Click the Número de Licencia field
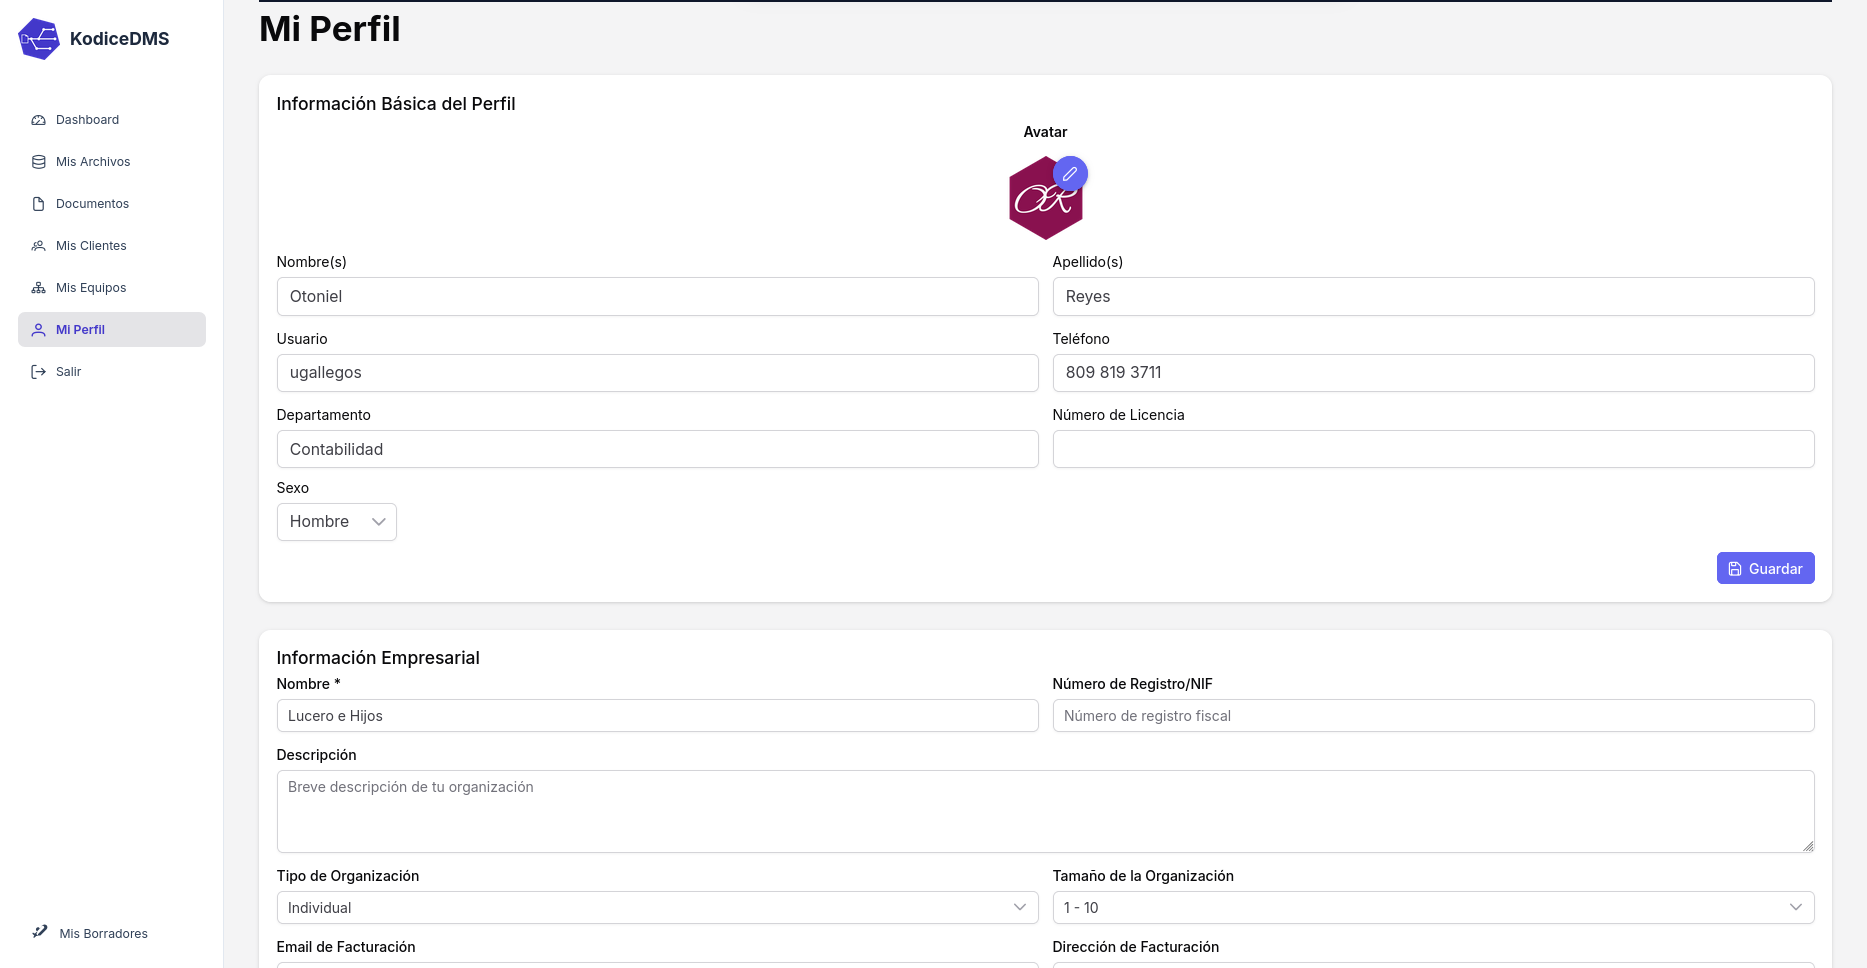Screen dimensions: 1867x968 tap(1433, 450)
